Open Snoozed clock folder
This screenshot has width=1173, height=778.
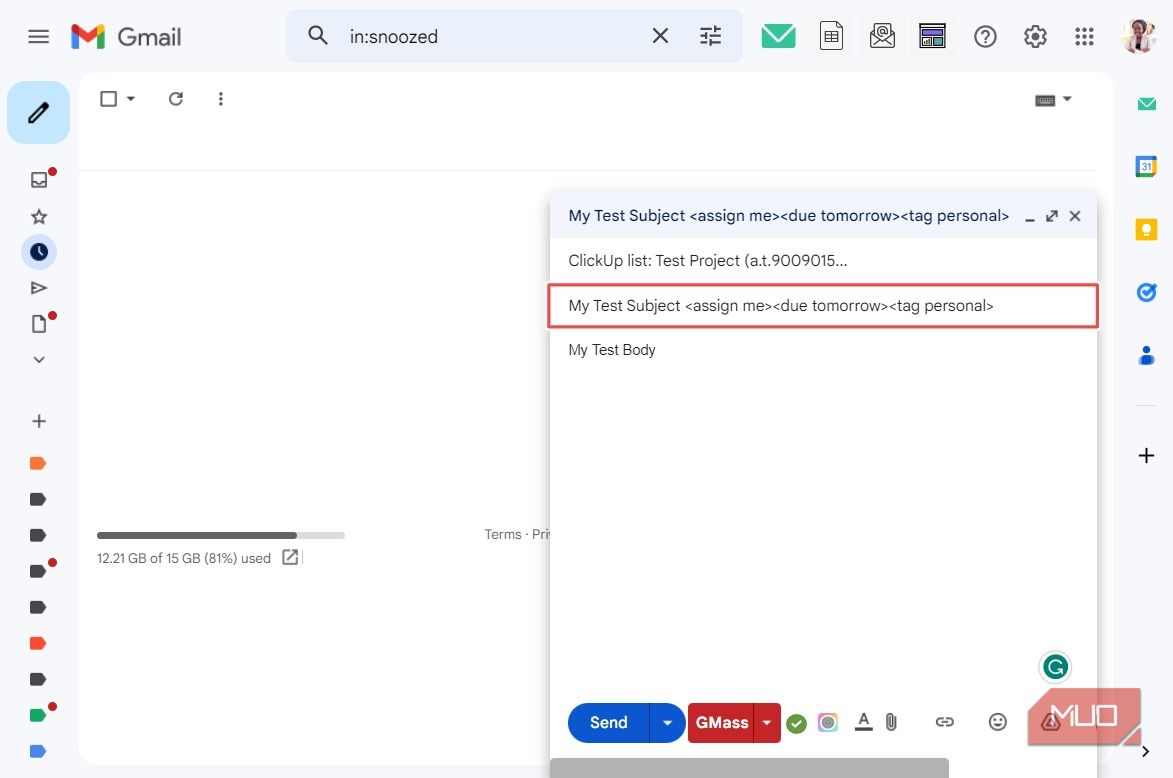pos(39,252)
